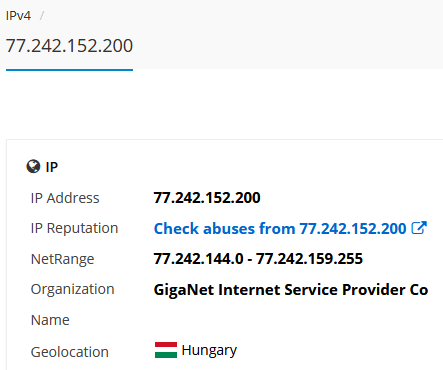Select the IP Address value 77.242.152.200

pos(207,198)
